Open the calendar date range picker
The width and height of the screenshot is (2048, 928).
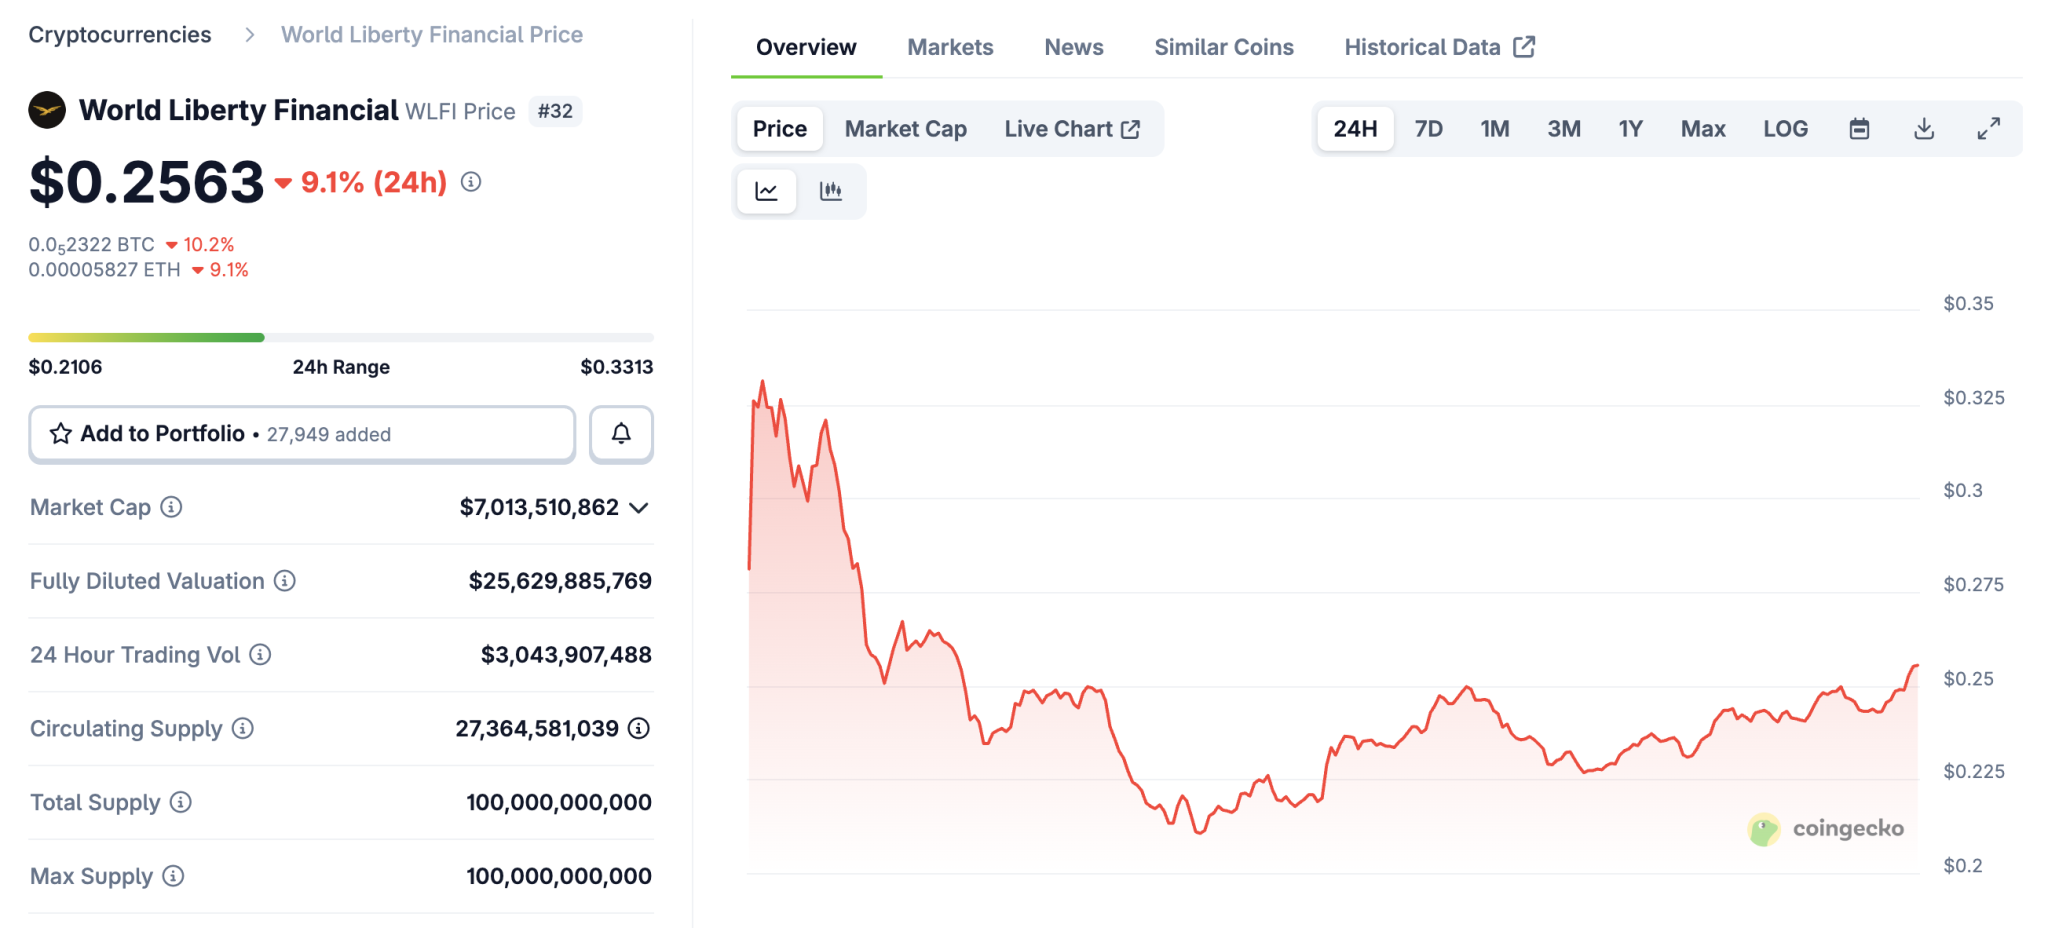pos(1859,129)
